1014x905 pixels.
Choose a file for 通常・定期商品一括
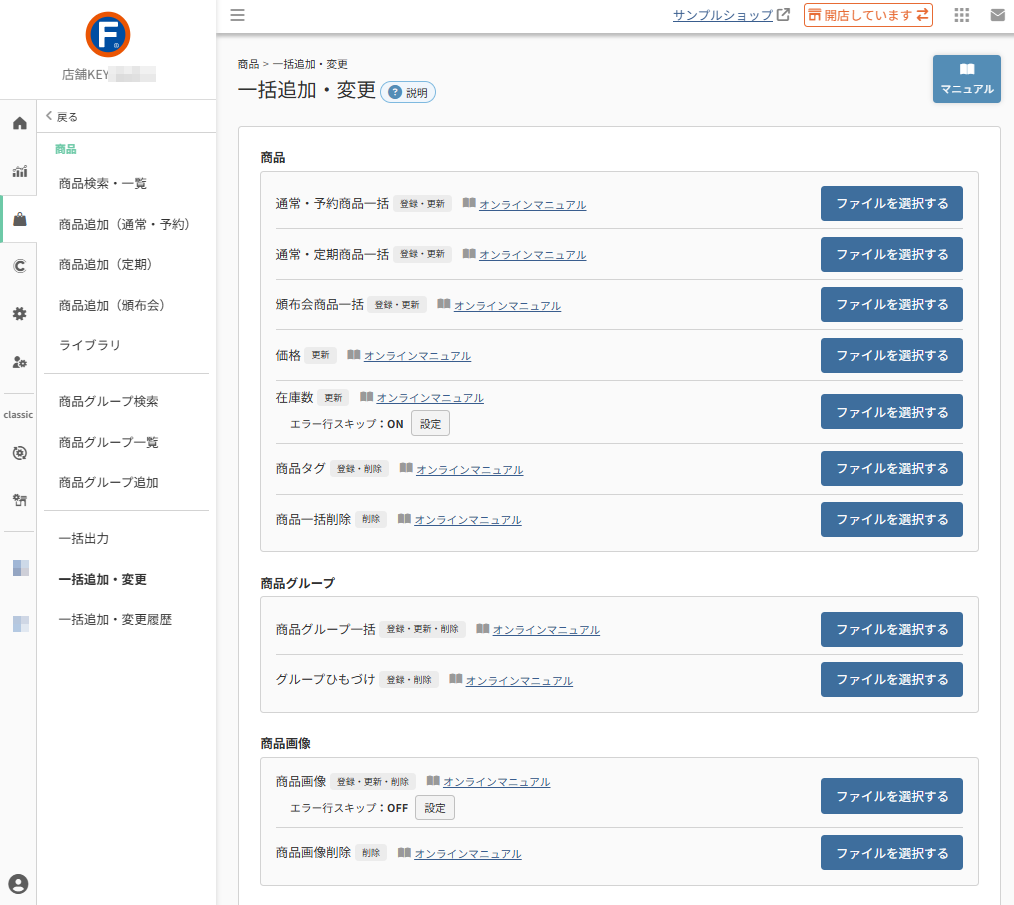pos(891,254)
